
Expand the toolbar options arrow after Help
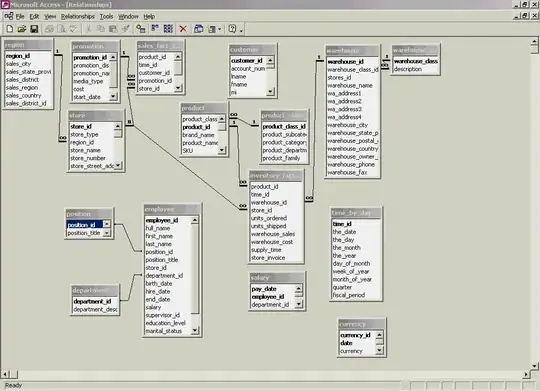point(241,31)
